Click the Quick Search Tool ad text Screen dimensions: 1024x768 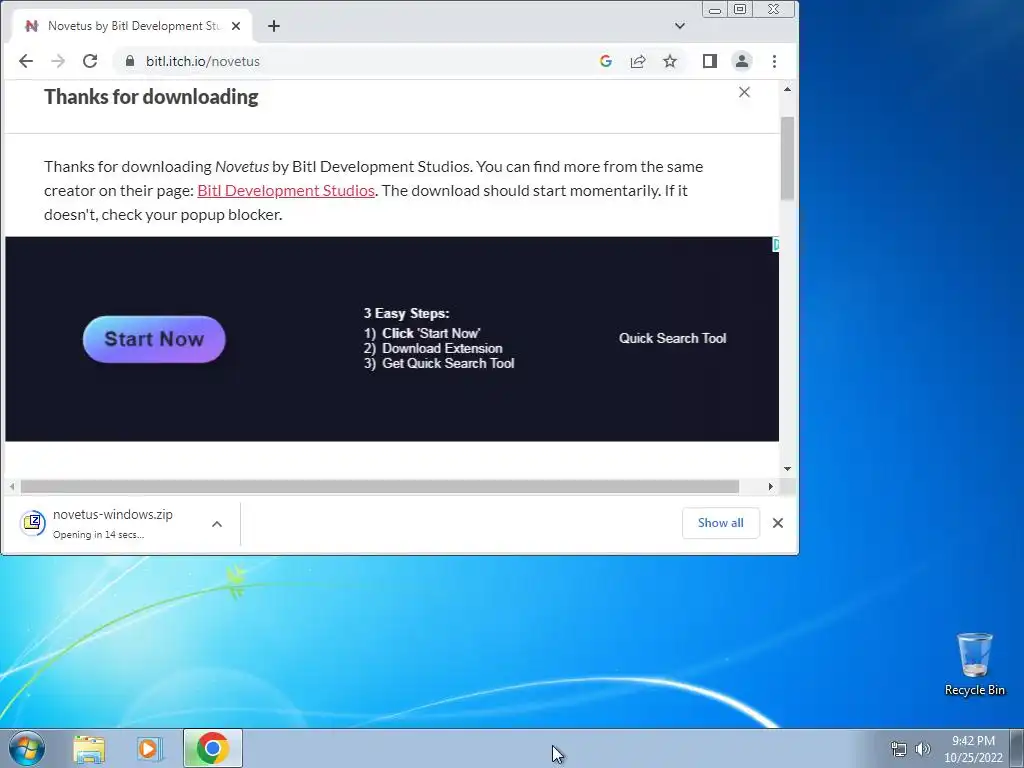(x=673, y=338)
